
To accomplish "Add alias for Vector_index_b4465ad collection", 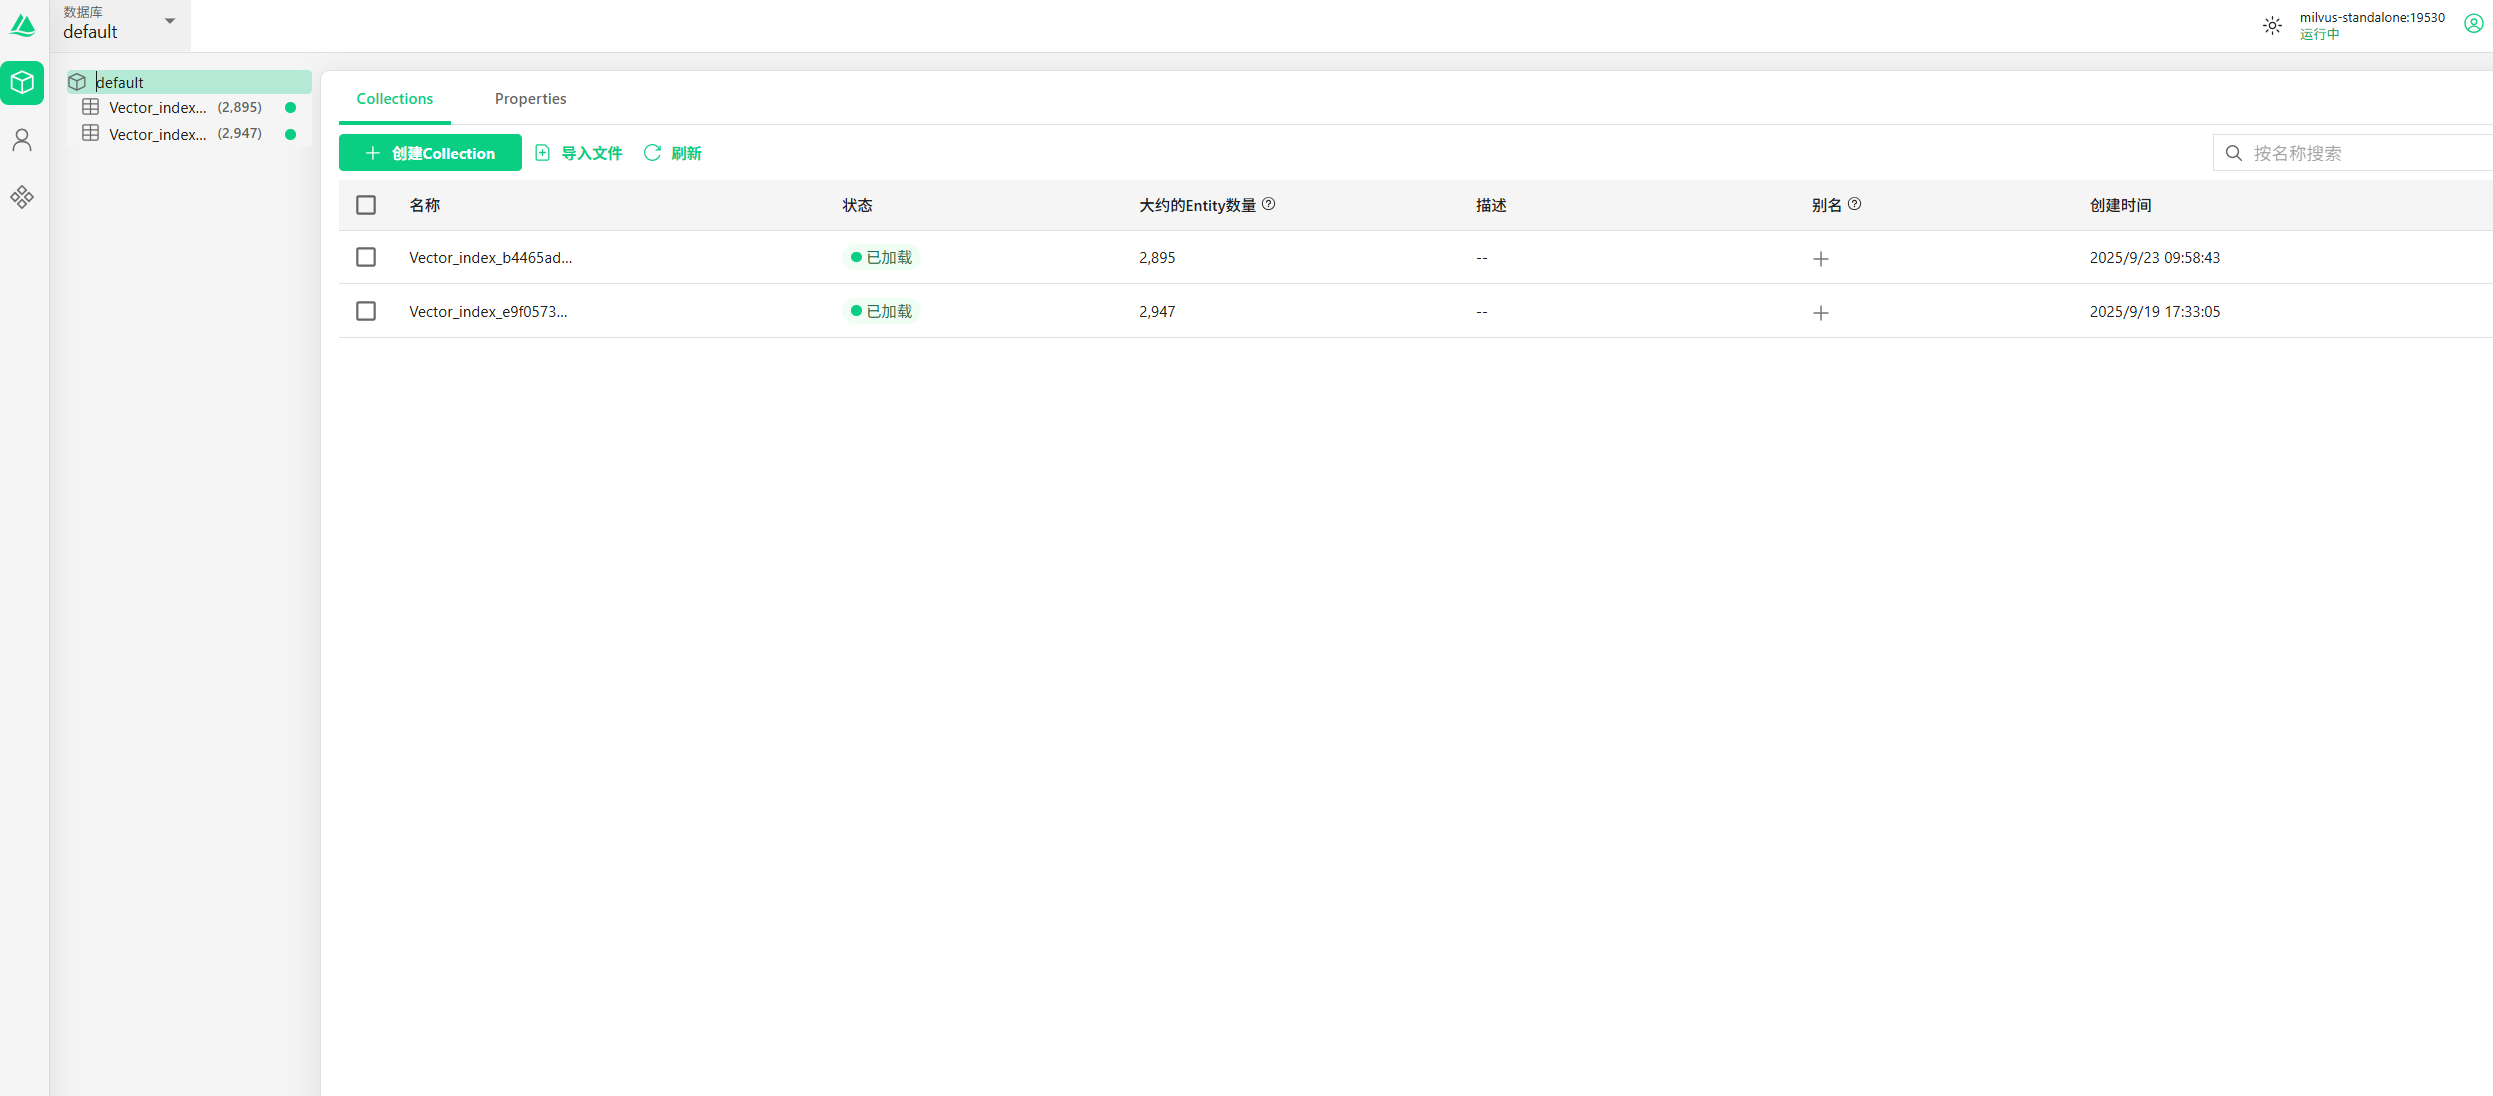I will tap(1820, 259).
